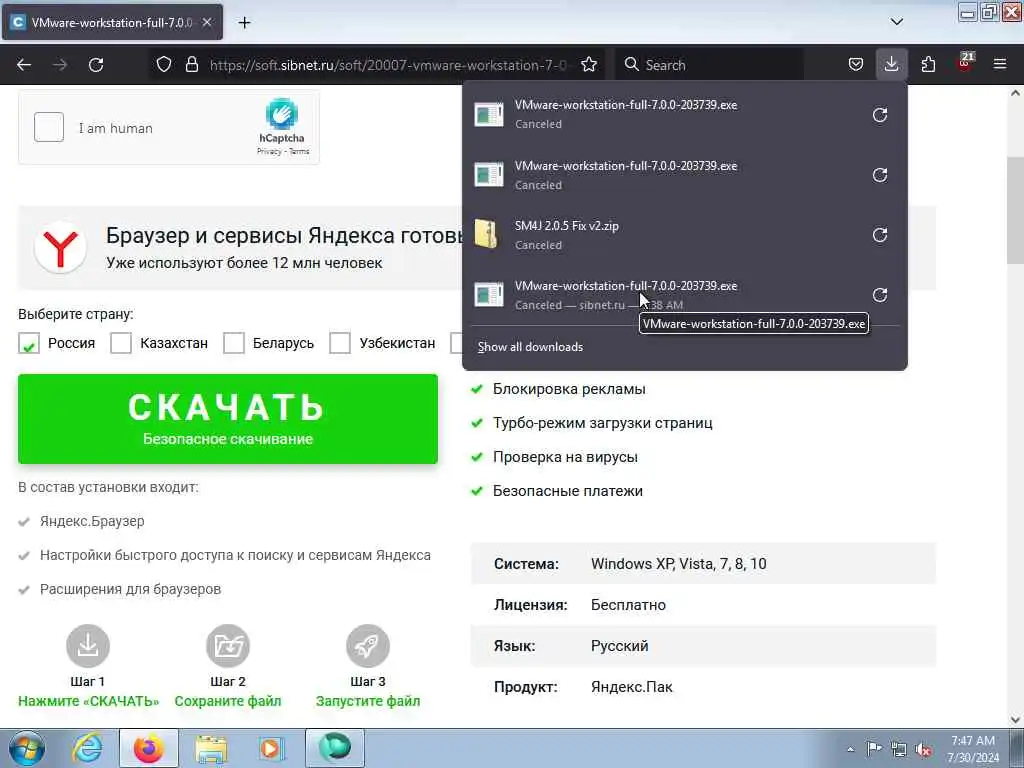Image resolution: width=1024 pixels, height=768 pixels.
Task: Launch Internet Explorer from the taskbar
Action: coord(88,748)
